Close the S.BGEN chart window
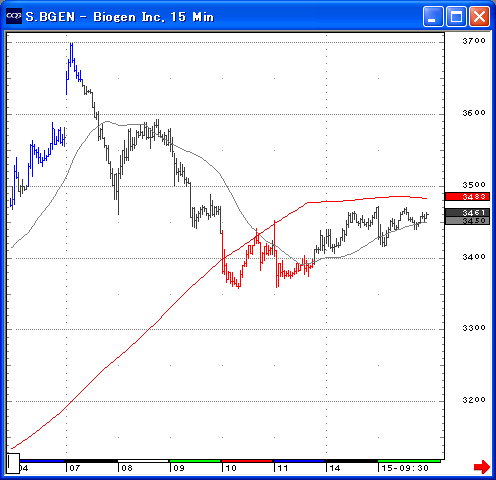 click(x=479, y=16)
